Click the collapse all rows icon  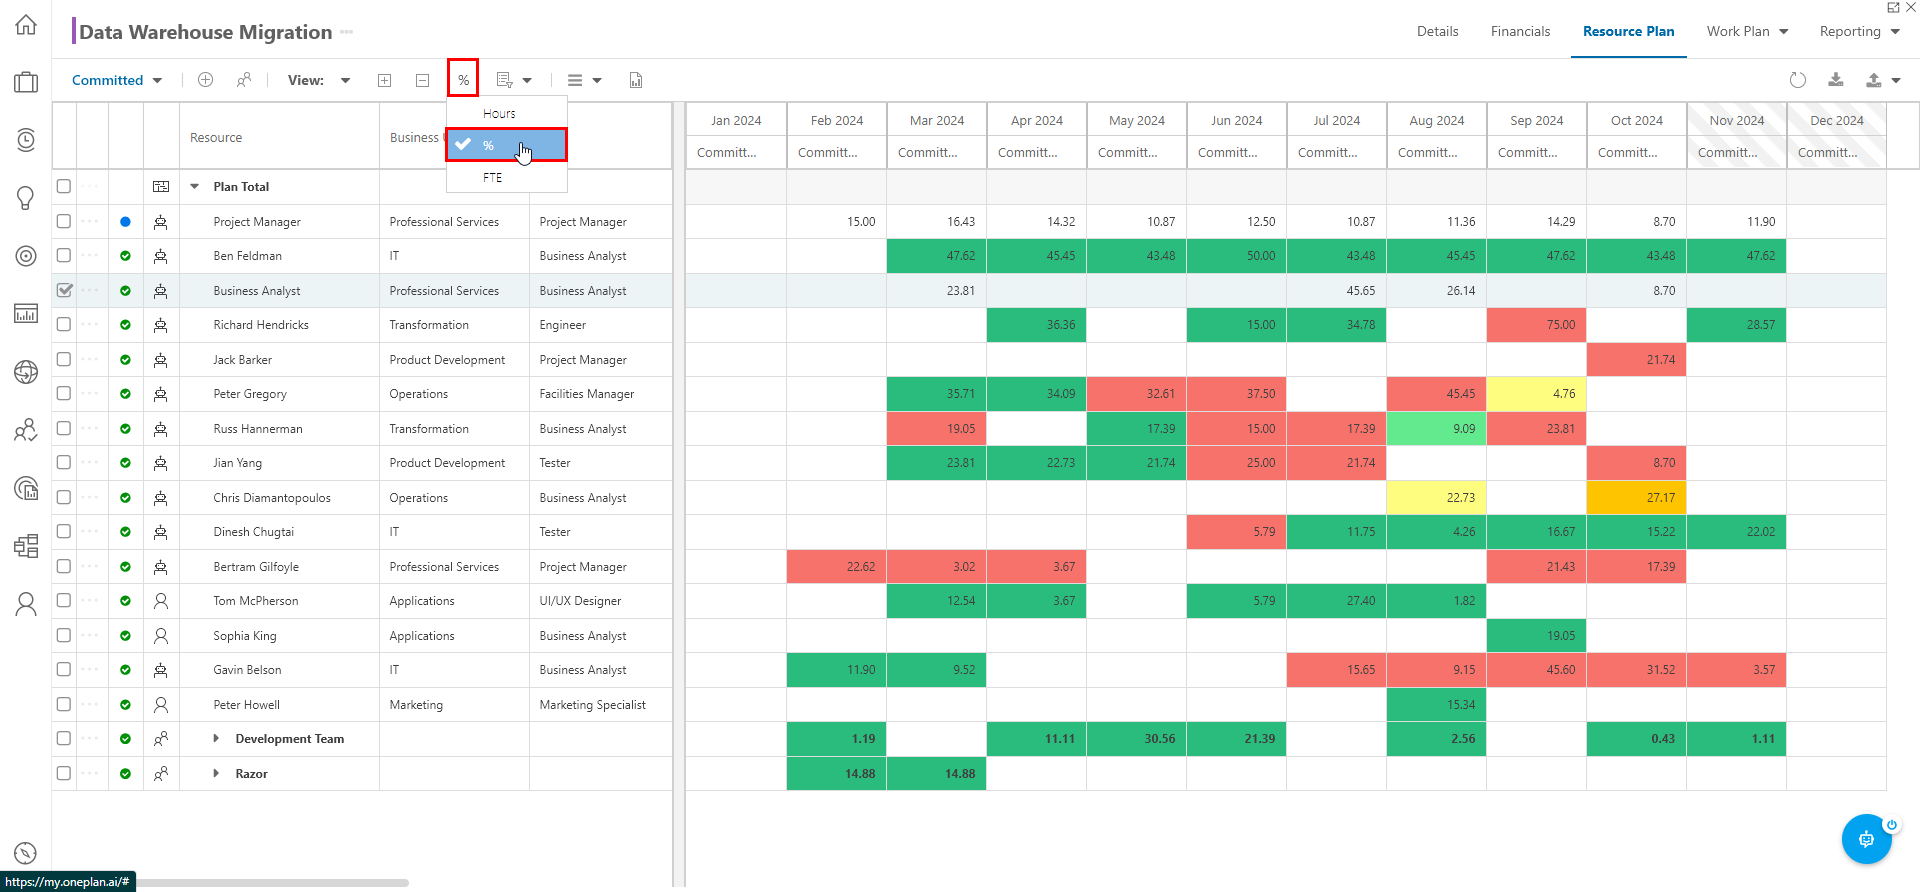click(x=422, y=80)
